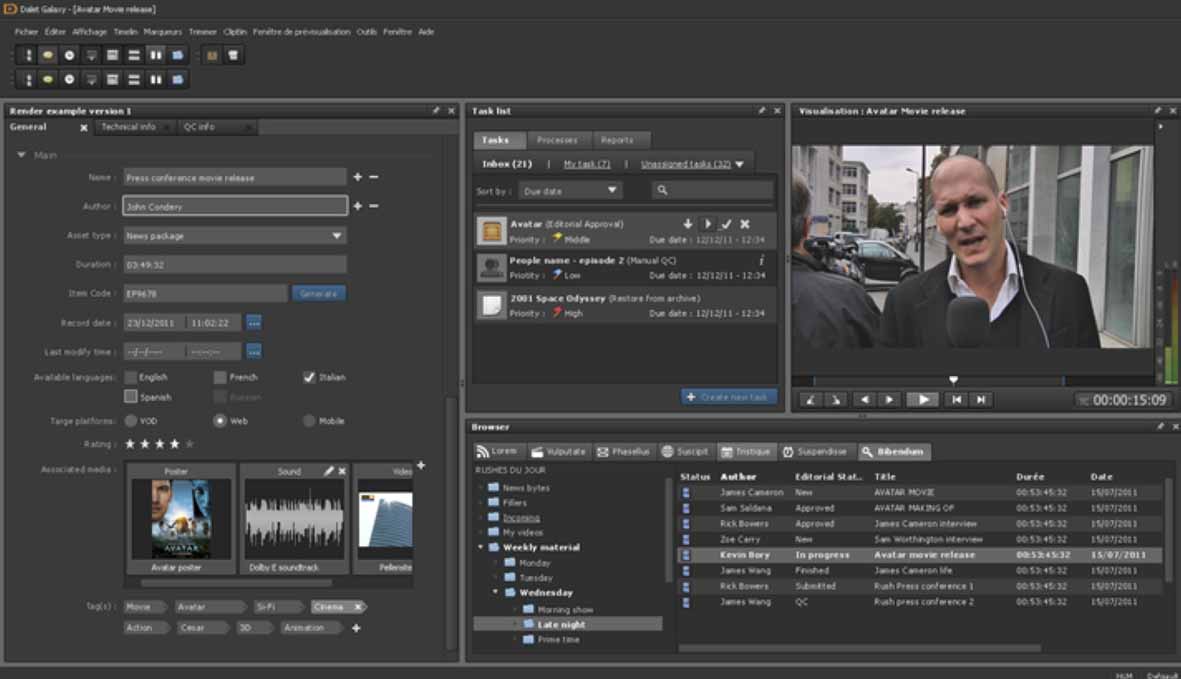Reject Avatar task with X icon
Image resolution: width=1181 pixels, height=679 pixels.
[x=745, y=224]
